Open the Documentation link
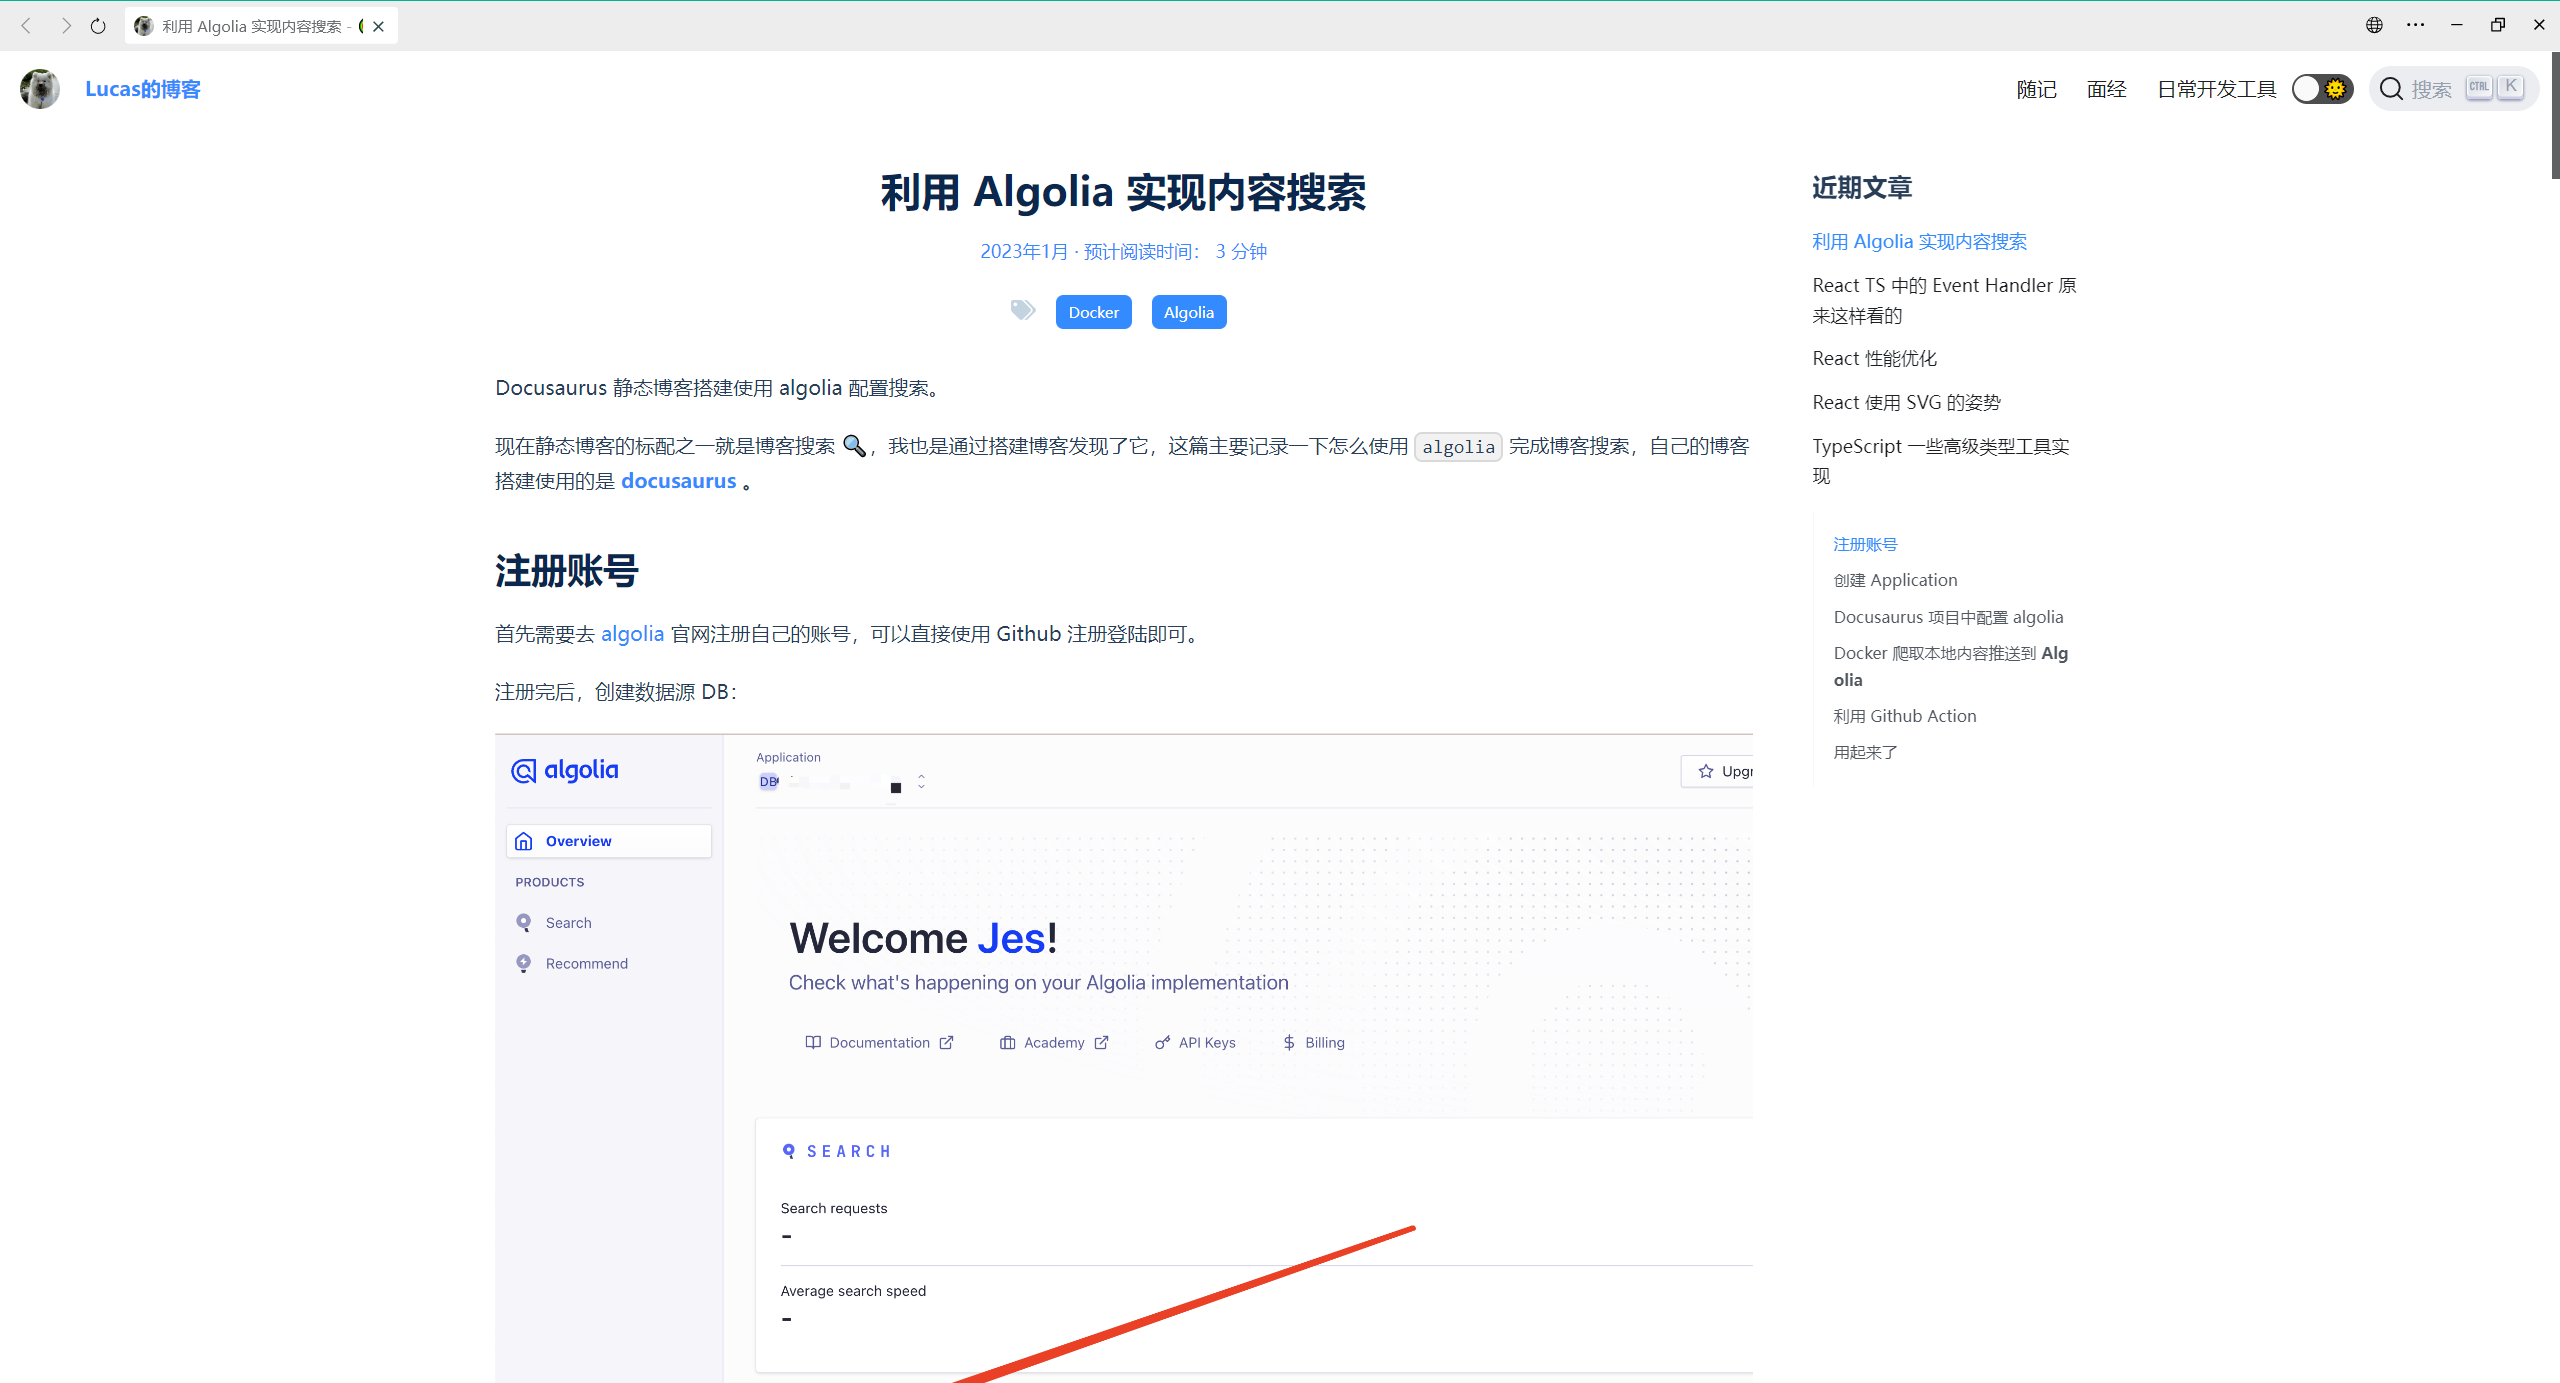This screenshot has height=1383, width=2560. click(879, 1043)
